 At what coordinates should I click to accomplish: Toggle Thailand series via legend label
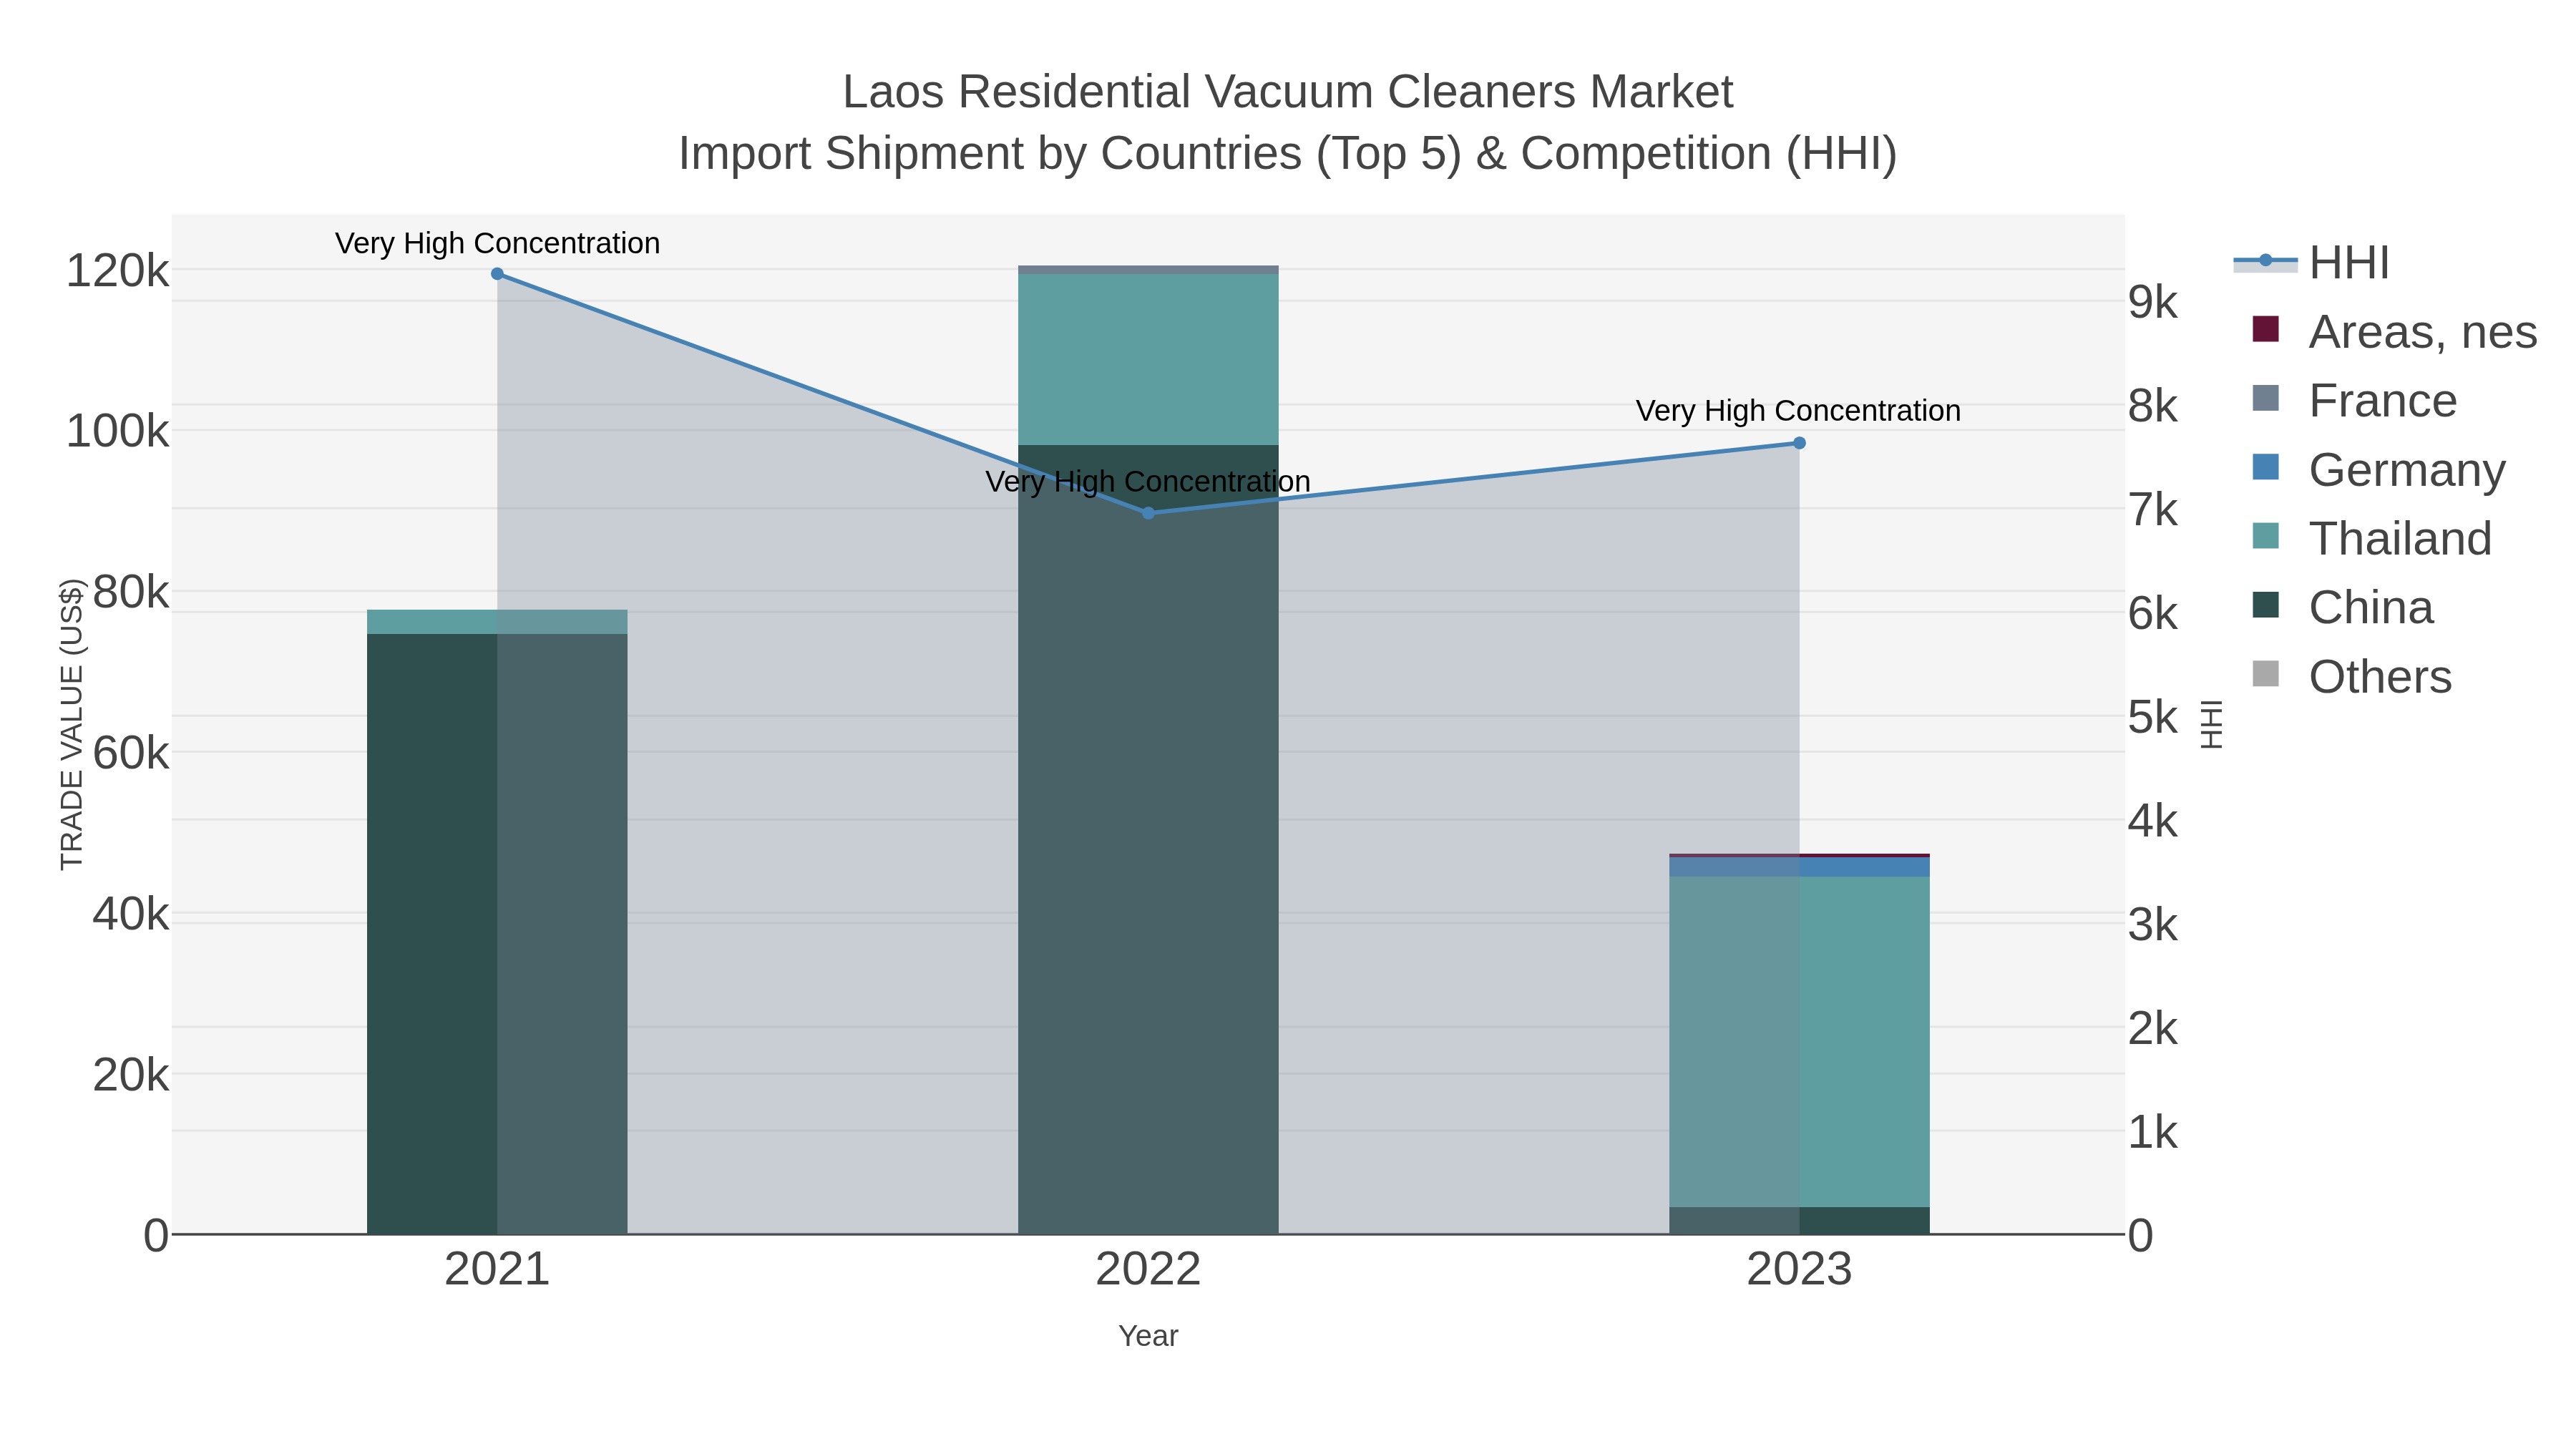[2400, 538]
